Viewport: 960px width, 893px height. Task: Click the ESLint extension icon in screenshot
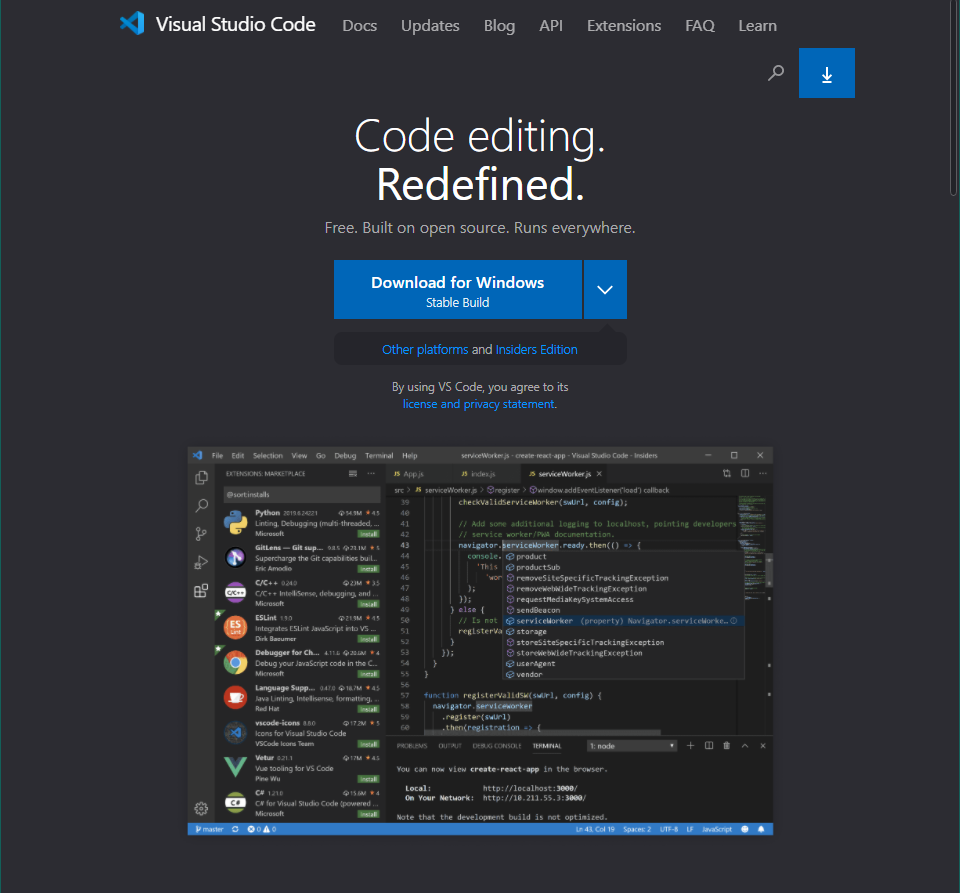point(235,627)
